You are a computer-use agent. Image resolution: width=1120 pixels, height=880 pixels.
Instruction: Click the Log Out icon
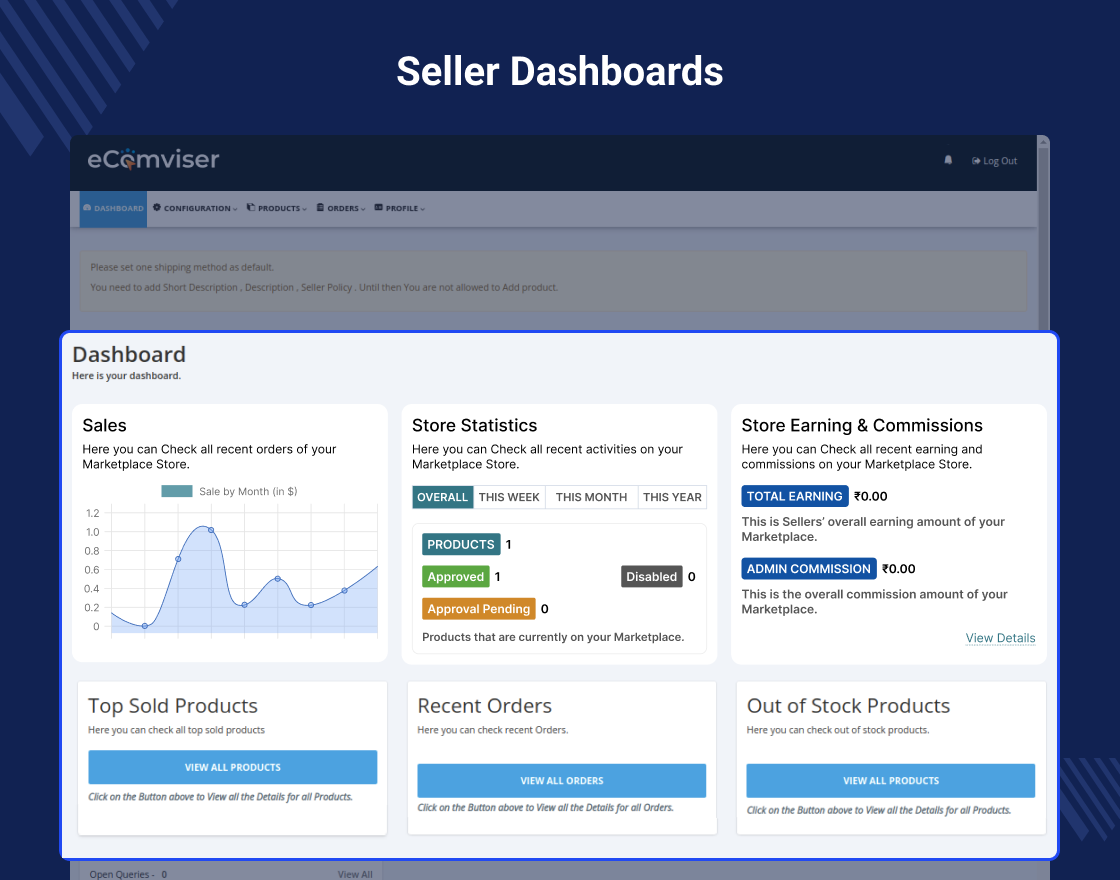976,161
